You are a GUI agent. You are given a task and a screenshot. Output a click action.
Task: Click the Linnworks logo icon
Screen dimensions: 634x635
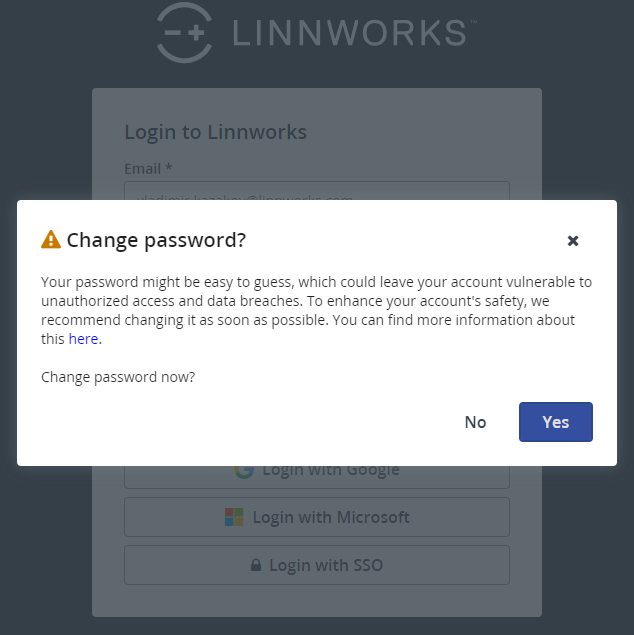(185, 32)
